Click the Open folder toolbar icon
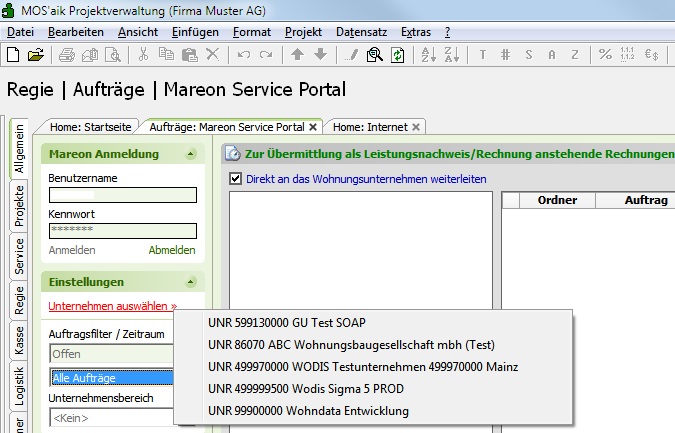 36,55
